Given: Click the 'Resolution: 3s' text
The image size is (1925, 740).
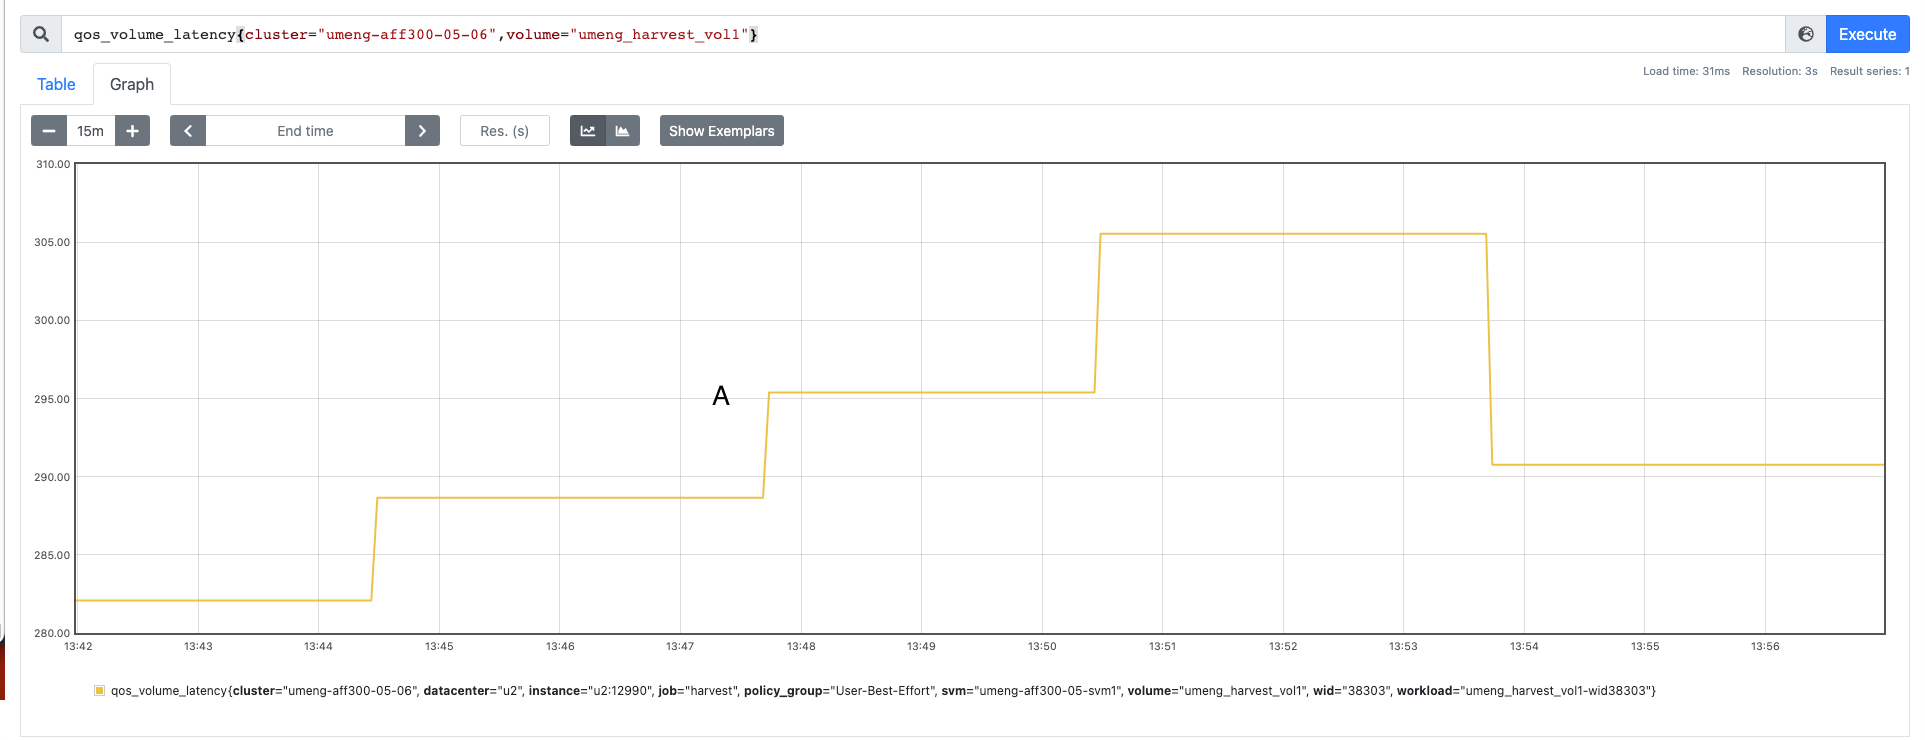Looking at the screenshot, I should (1780, 71).
